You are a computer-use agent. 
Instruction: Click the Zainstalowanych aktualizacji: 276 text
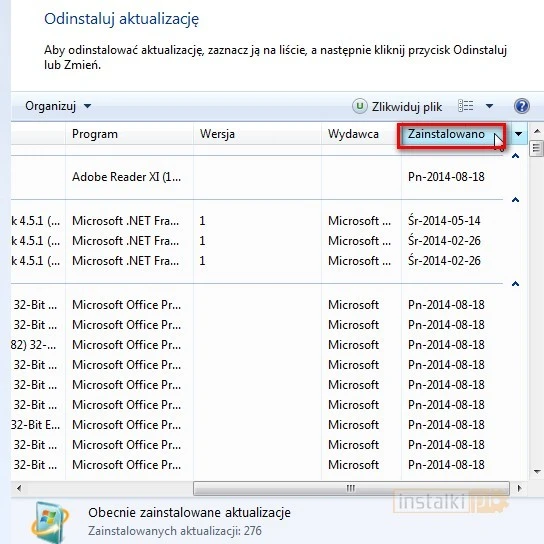pyautogui.click(x=175, y=531)
